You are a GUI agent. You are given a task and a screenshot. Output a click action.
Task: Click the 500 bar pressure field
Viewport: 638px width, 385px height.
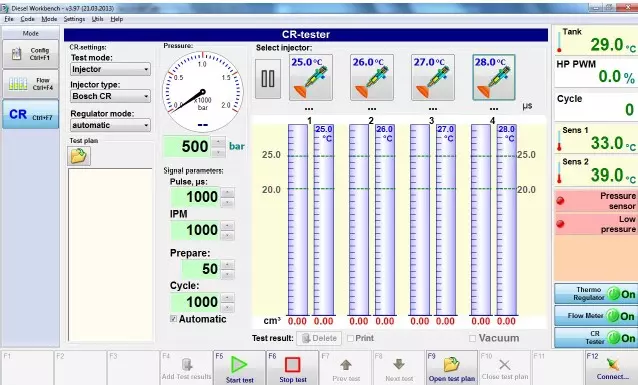tap(188, 147)
